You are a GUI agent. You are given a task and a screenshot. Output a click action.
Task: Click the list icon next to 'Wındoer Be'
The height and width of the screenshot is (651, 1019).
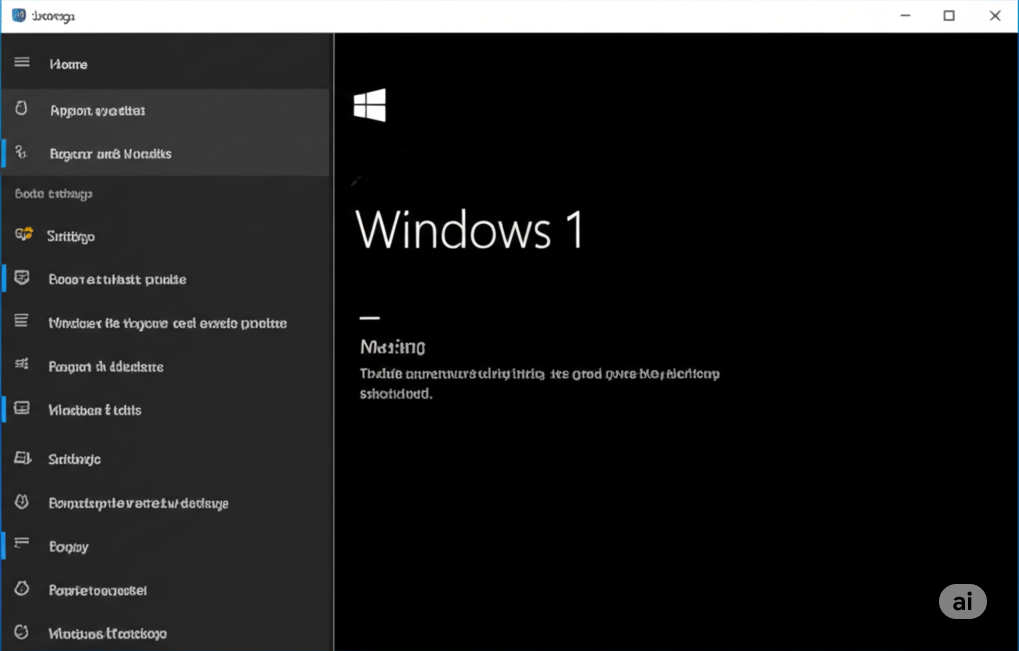click(x=21, y=320)
